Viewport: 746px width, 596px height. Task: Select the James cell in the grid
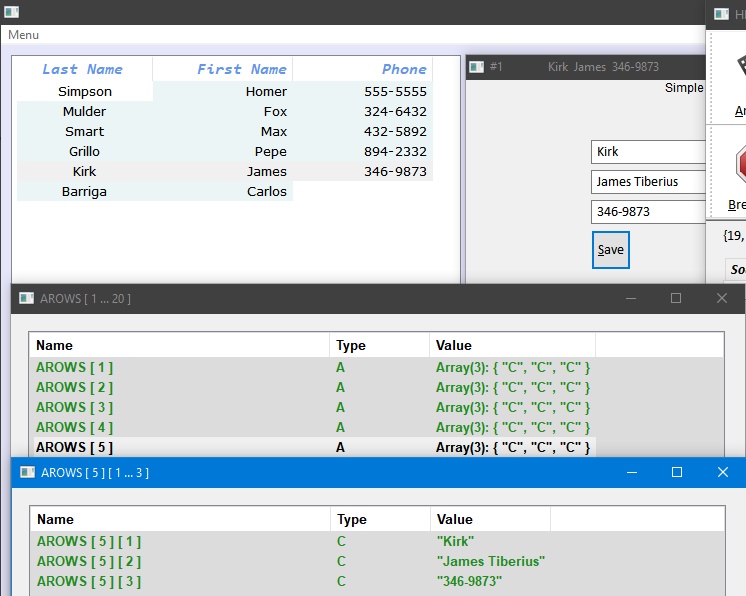[x=223, y=171]
